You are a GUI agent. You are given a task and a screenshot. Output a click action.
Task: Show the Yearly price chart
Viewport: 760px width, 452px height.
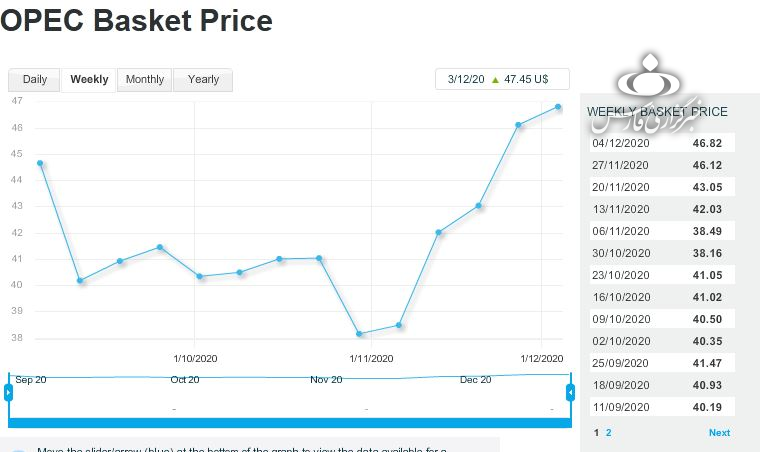[x=203, y=80]
